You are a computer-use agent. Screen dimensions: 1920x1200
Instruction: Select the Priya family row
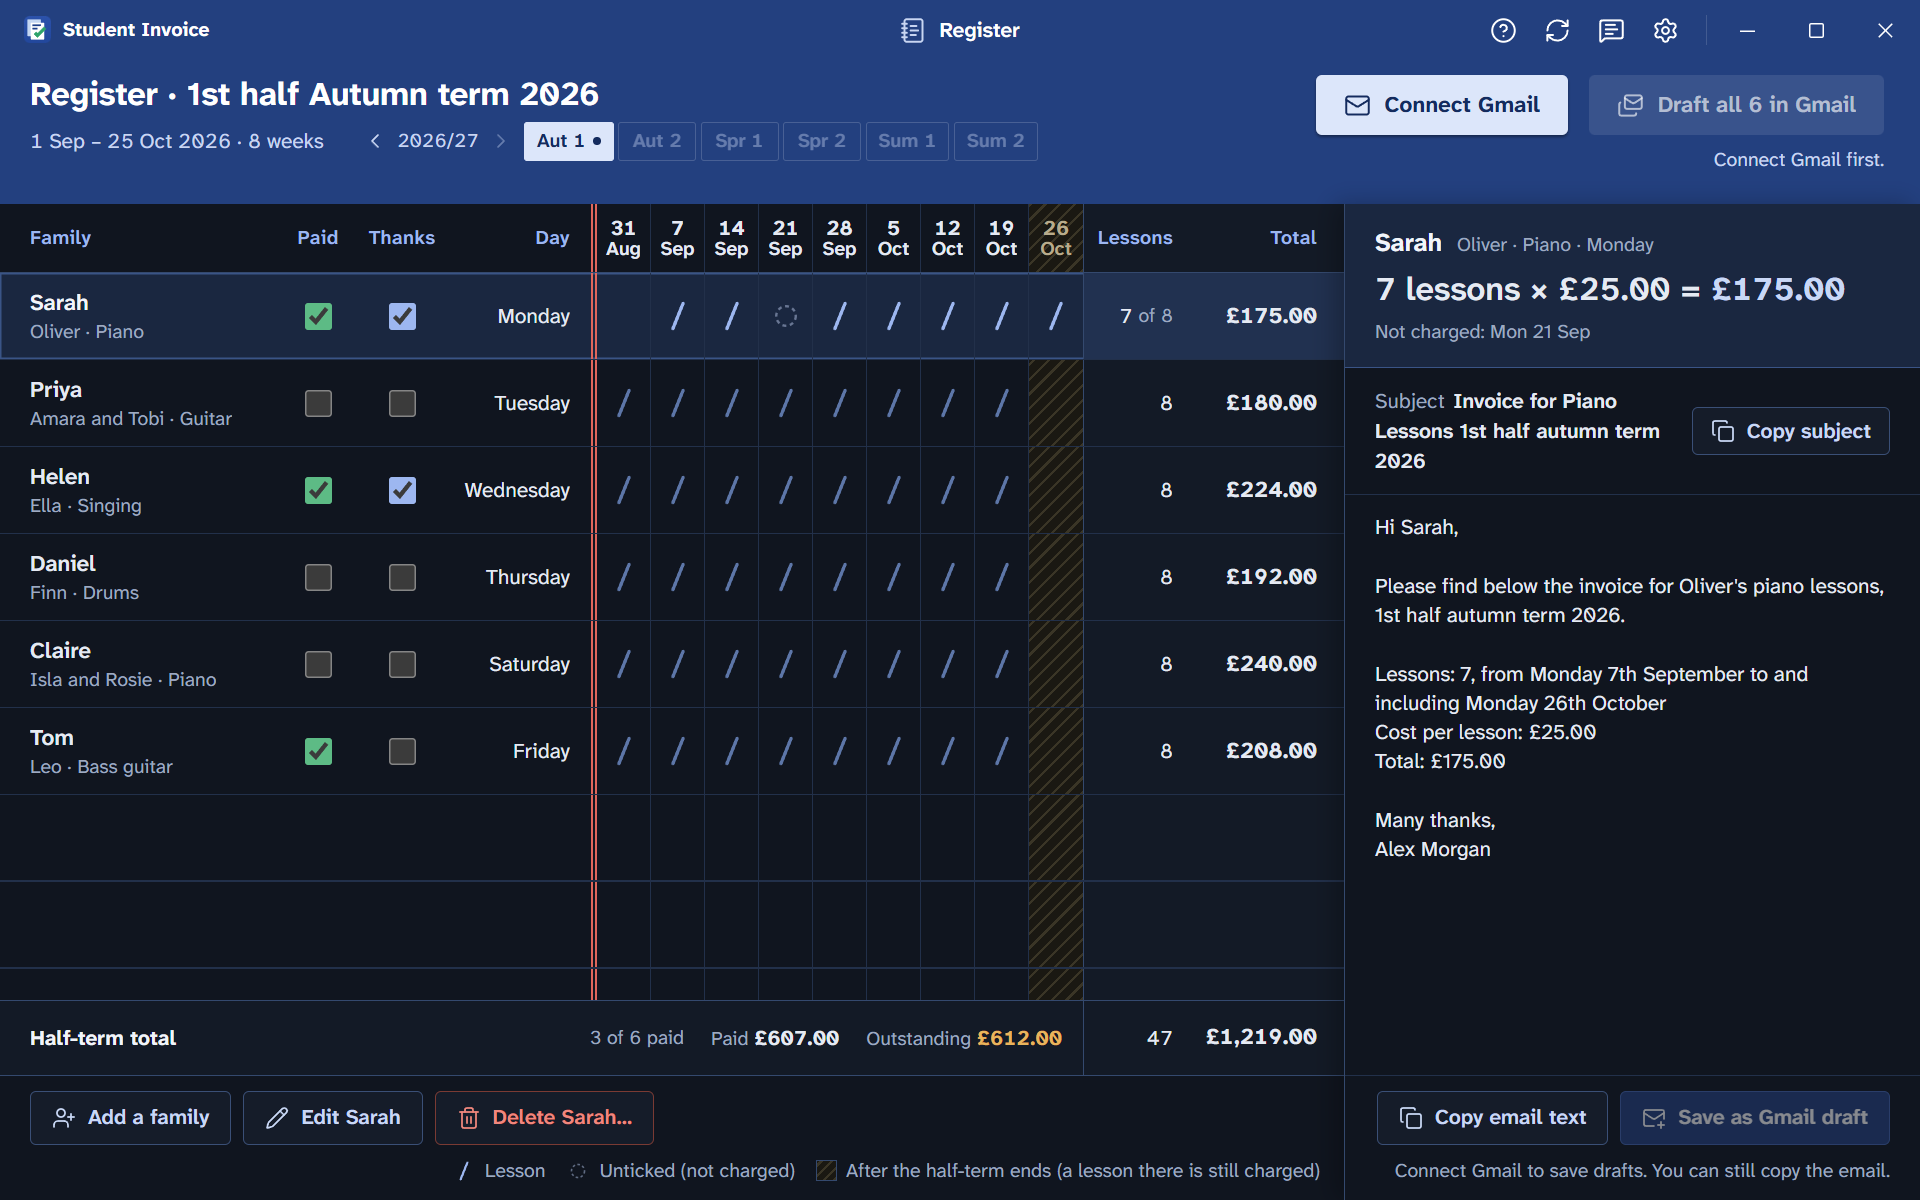coord(672,403)
